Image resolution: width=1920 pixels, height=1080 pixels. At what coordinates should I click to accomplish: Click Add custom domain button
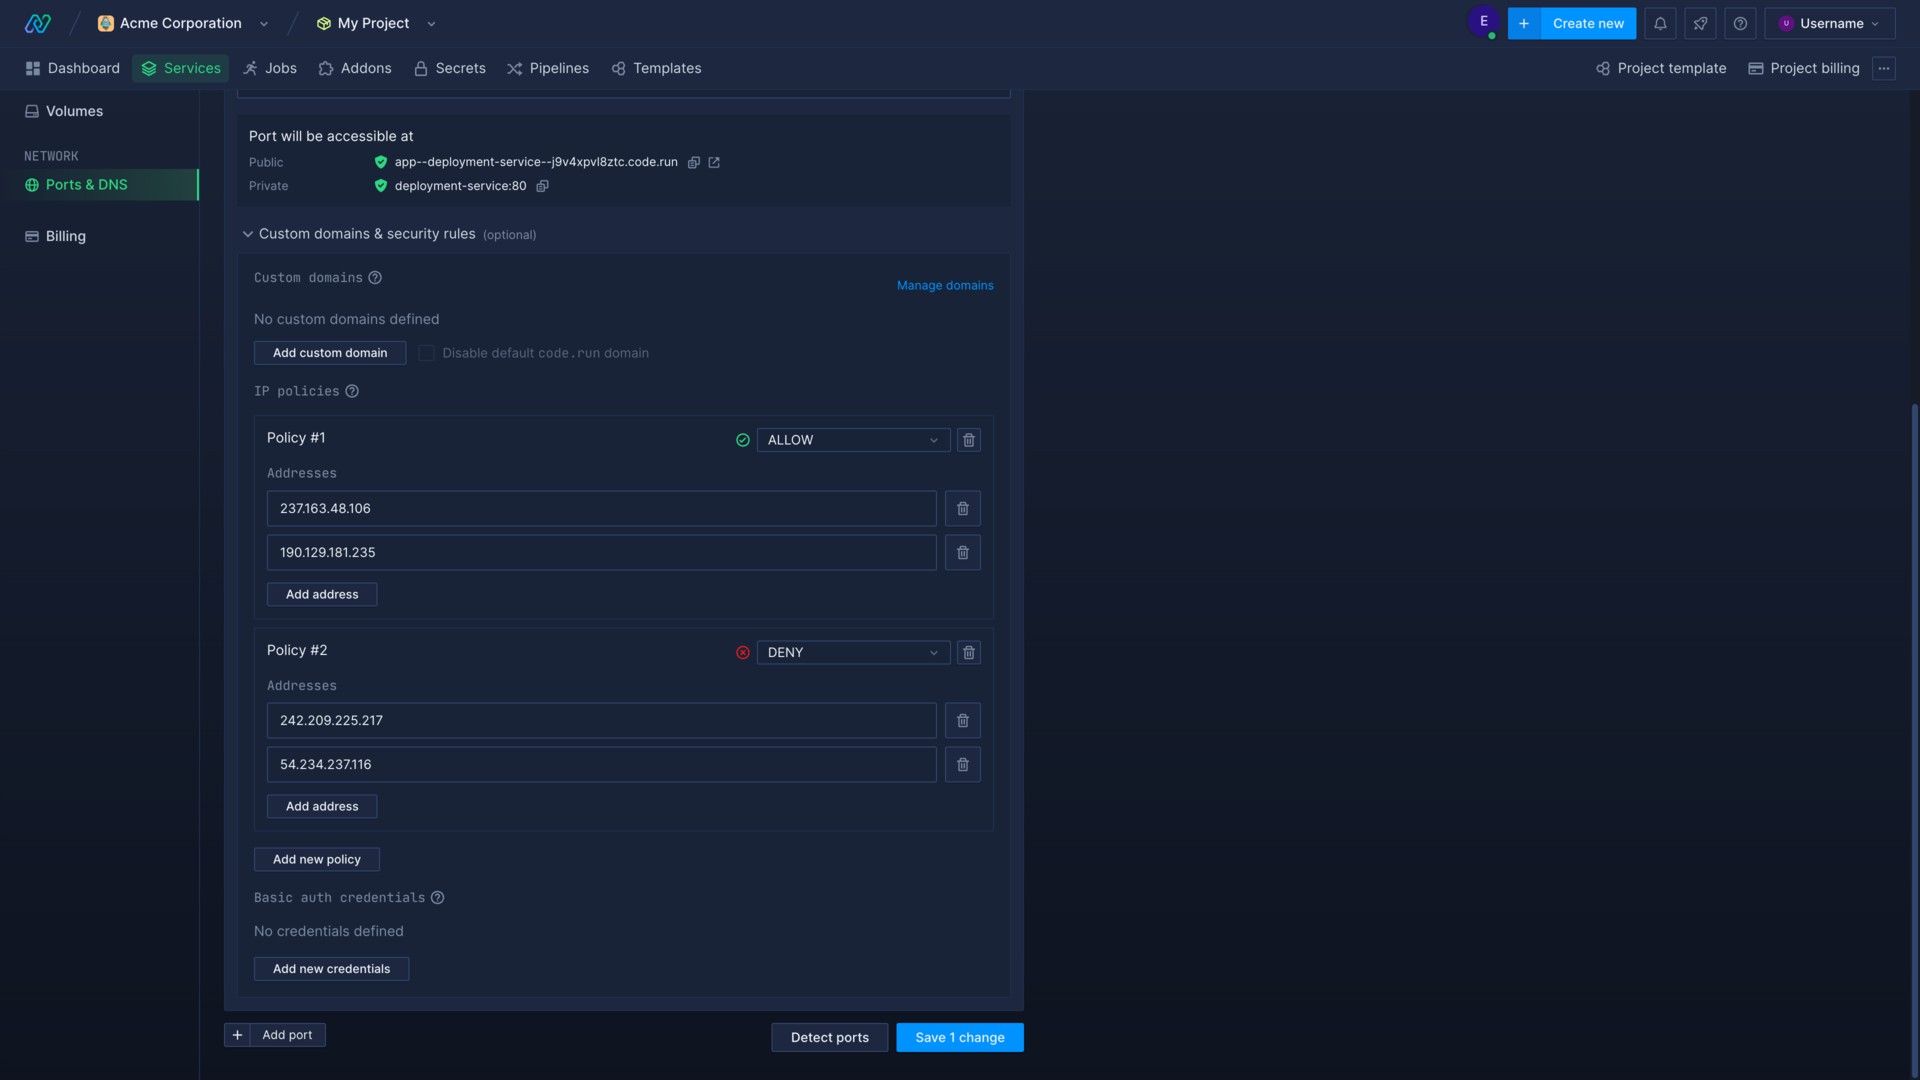pos(330,353)
